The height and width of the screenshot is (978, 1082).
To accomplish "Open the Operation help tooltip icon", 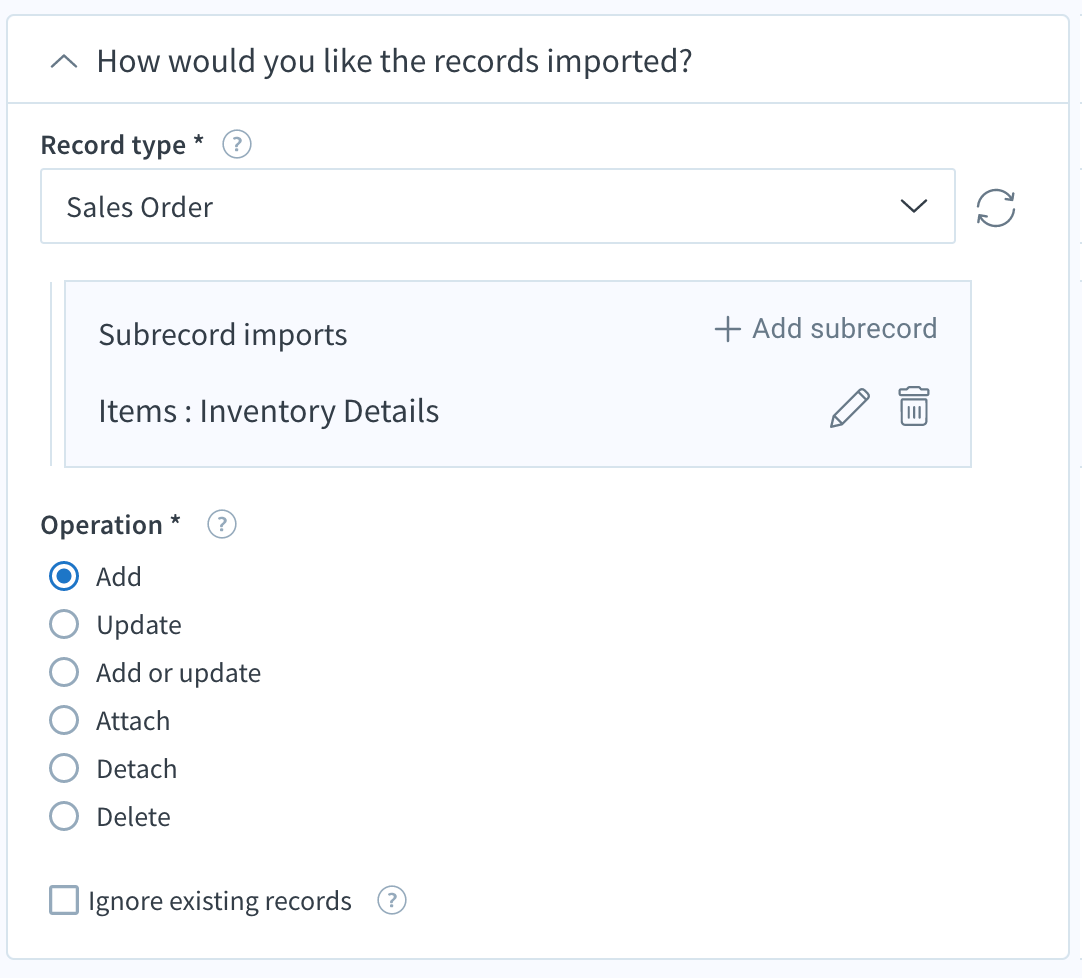I will [221, 525].
